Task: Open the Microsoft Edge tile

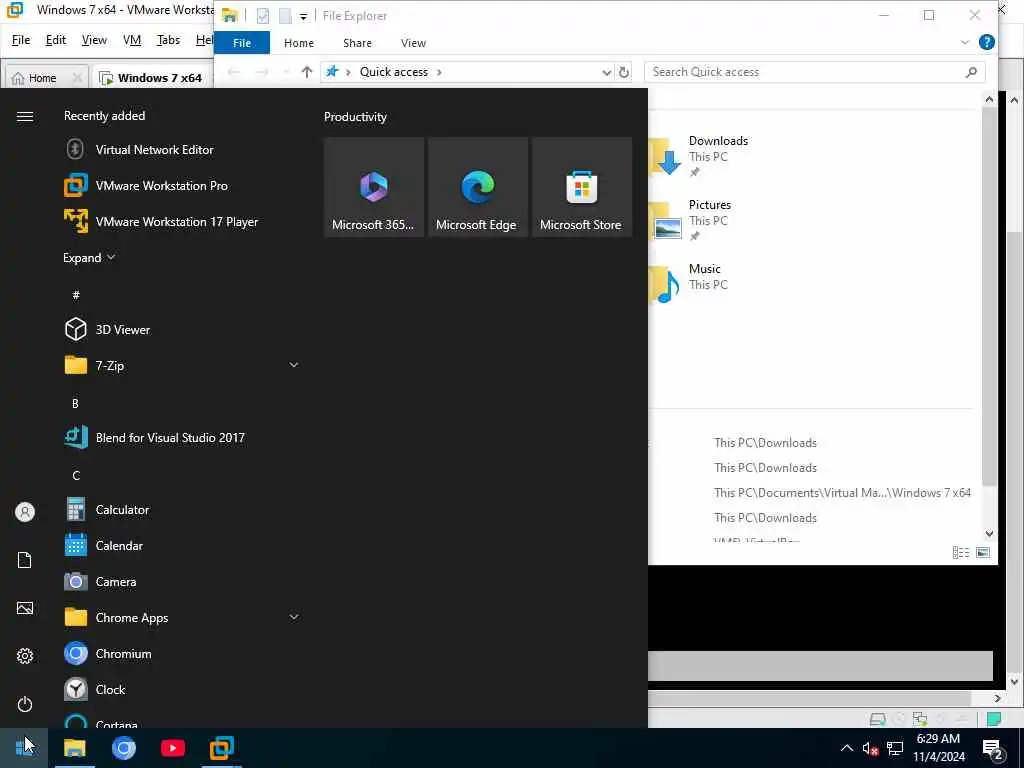Action: [477, 187]
